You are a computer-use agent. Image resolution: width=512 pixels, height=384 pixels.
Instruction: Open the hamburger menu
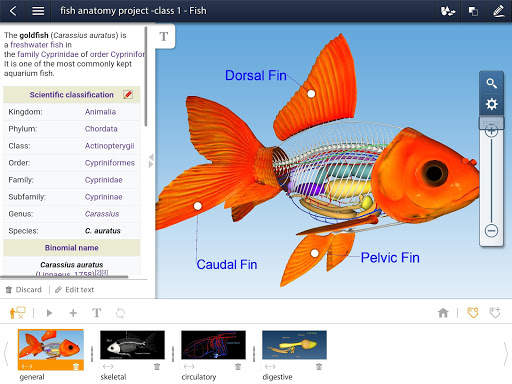(38, 11)
